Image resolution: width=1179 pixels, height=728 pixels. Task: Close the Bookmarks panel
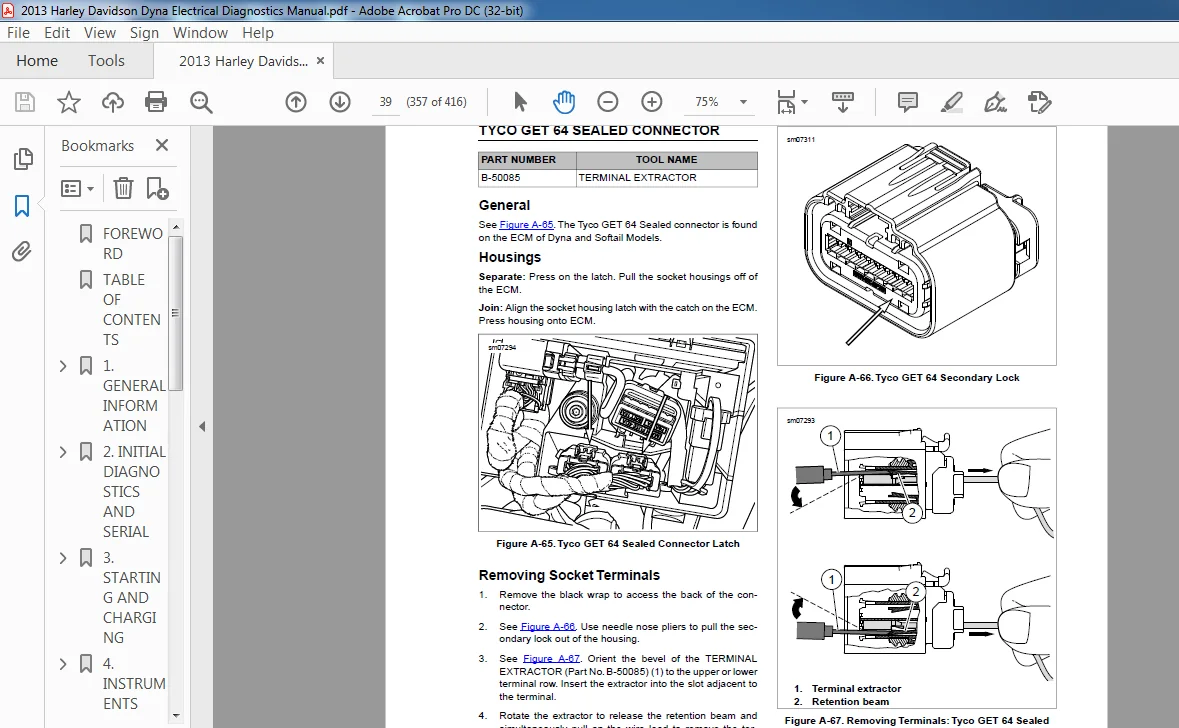click(162, 145)
